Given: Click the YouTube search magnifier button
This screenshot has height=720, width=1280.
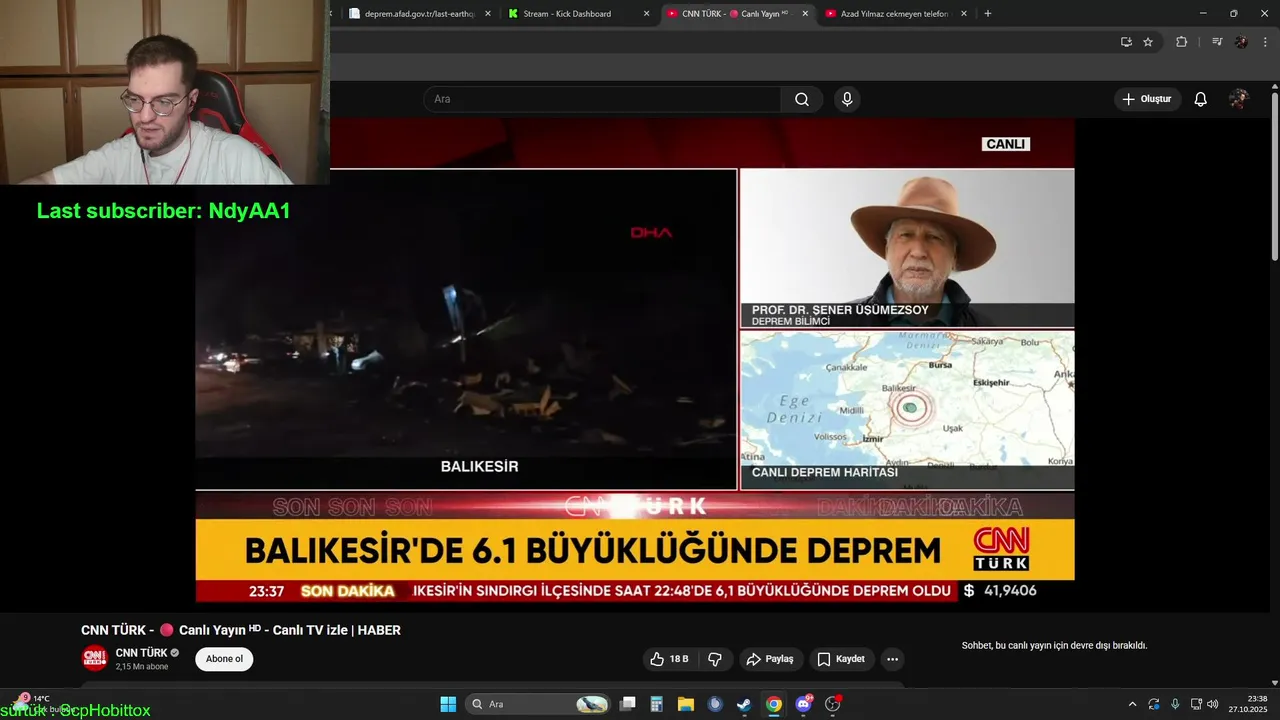Looking at the screenshot, I should click(x=802, y=99).
